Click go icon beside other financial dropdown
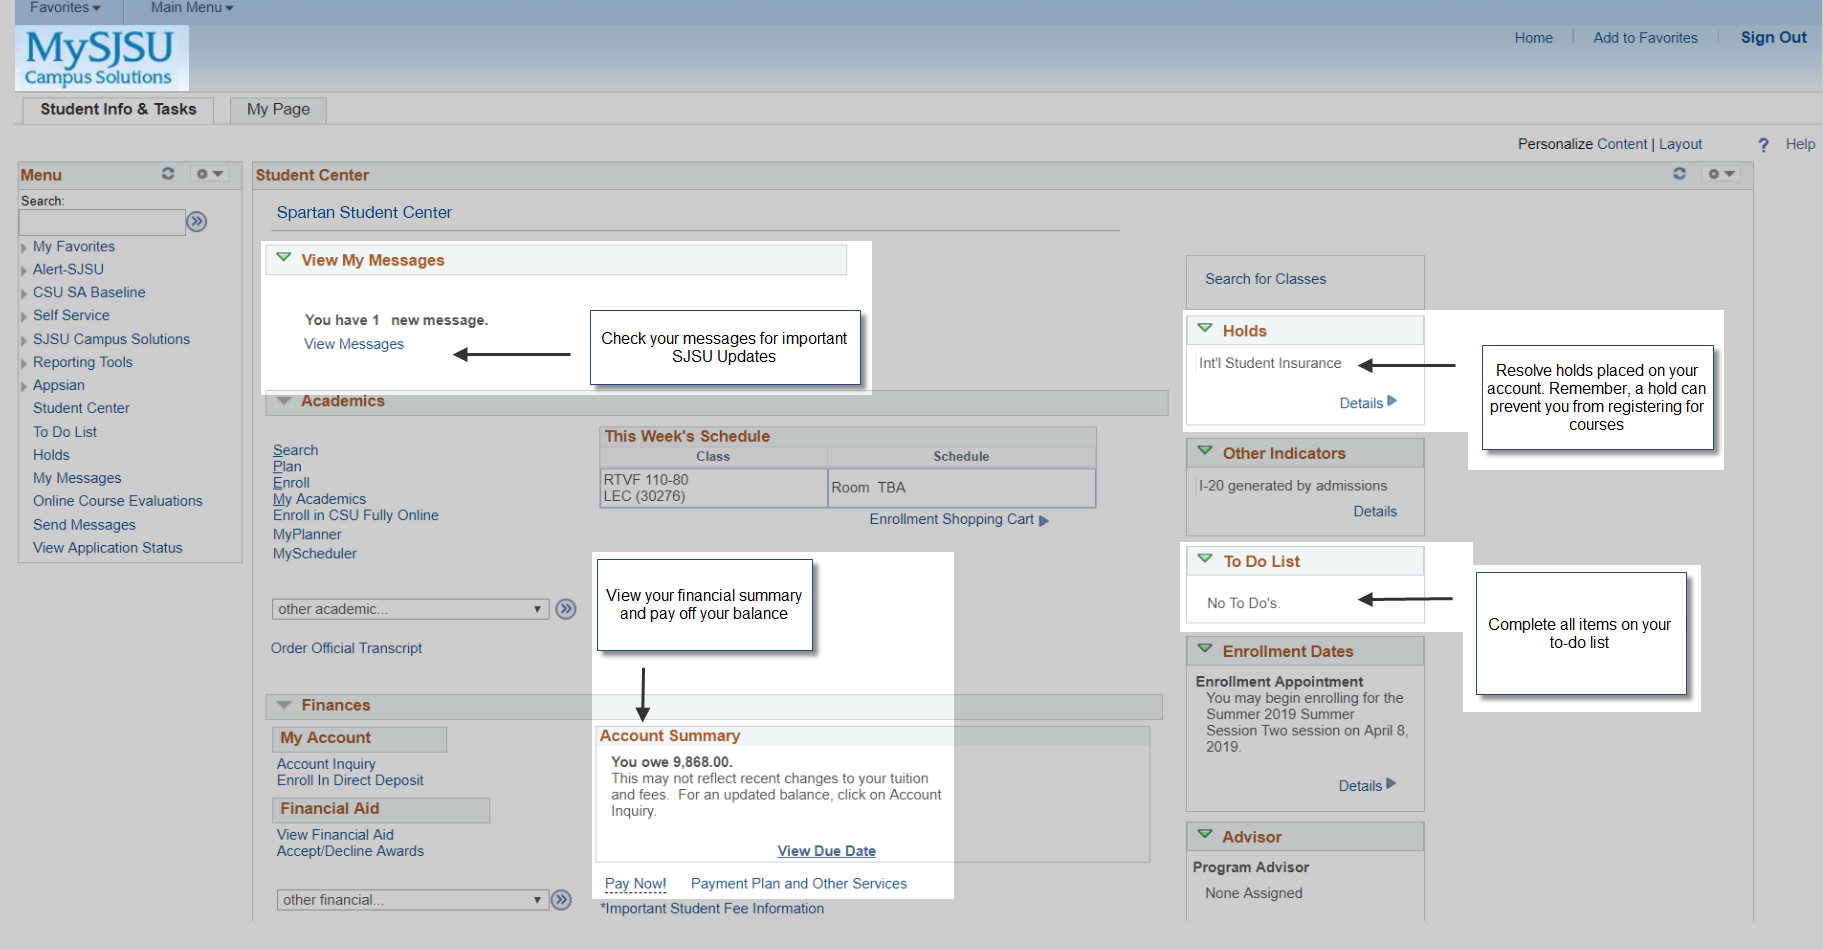The height and width of the screenshot is (949, 1823). tap(562, 900)
